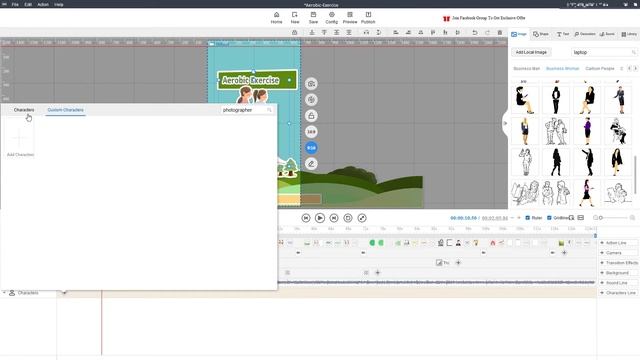Click the rotate canvas circular icon
The image size is (640, 360).
coord(311,100)
